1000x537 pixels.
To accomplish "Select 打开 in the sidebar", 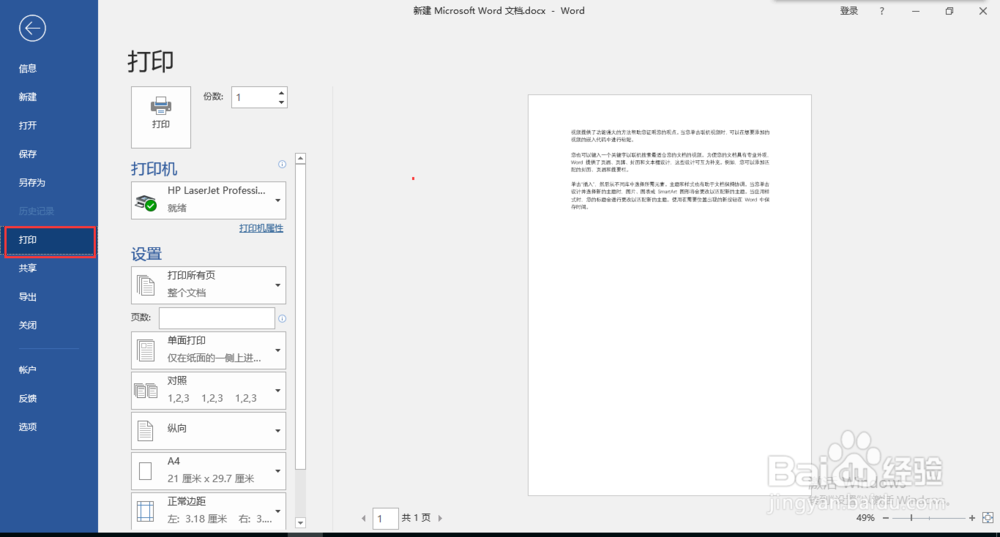I will pos(27,126).
